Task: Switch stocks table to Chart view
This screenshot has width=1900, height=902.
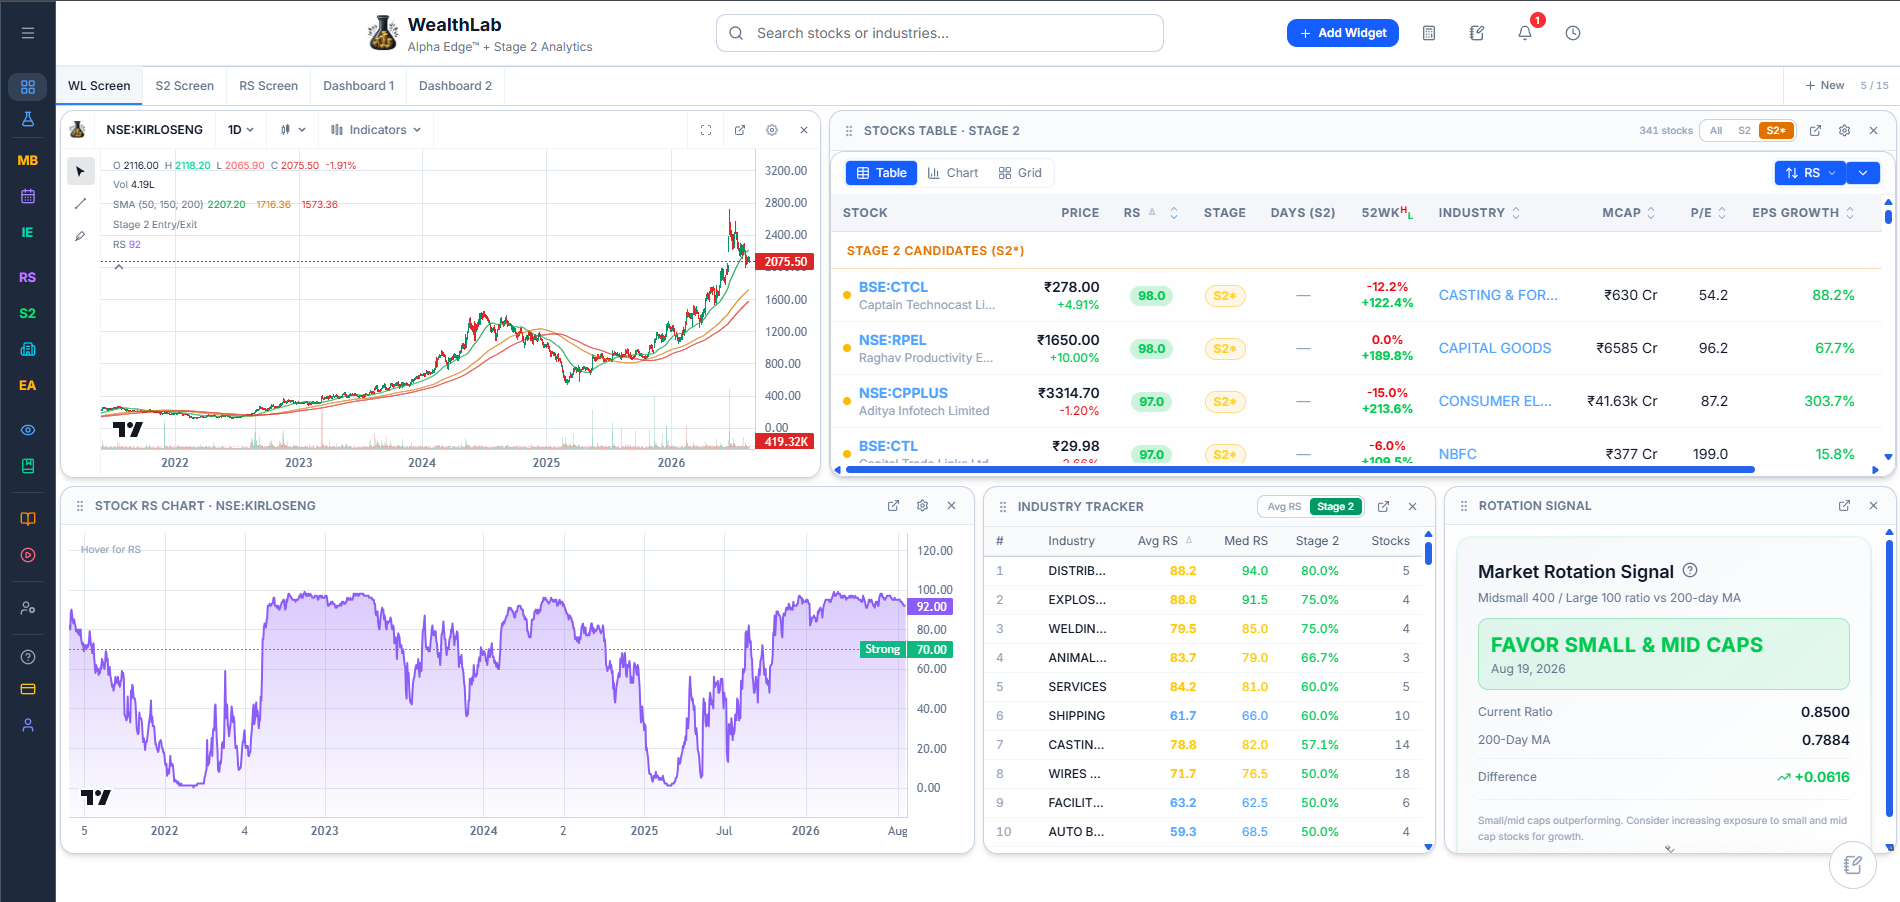Action: pyautogui.click(x=953, y=173)
